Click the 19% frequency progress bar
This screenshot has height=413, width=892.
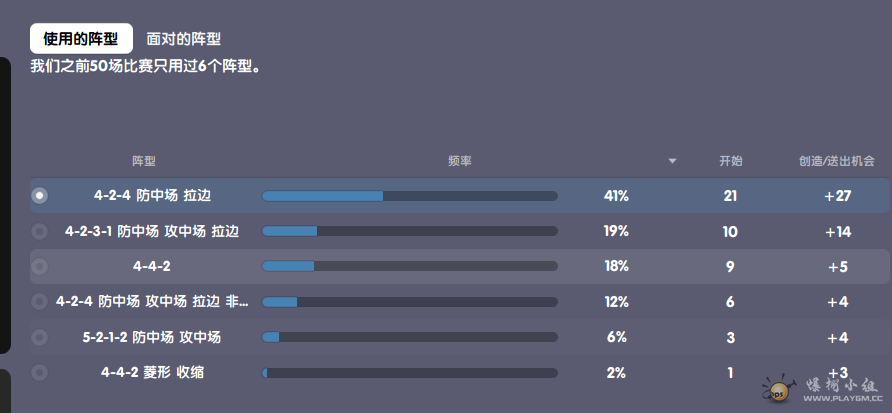410,231
